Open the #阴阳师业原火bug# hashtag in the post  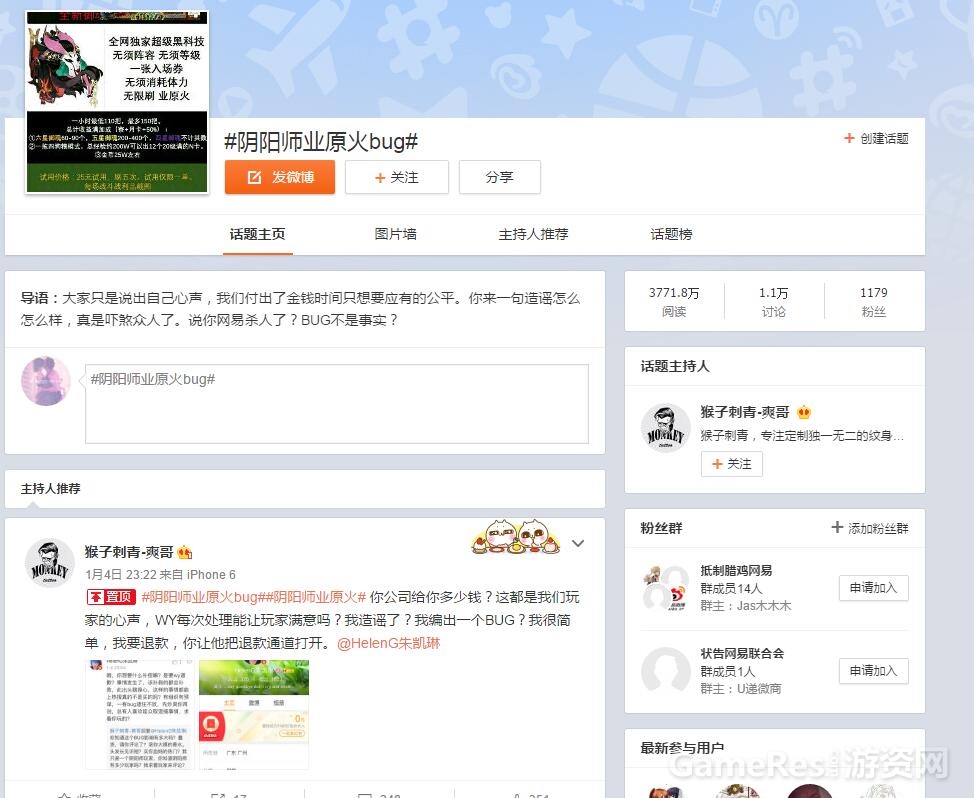click(204, 597)
